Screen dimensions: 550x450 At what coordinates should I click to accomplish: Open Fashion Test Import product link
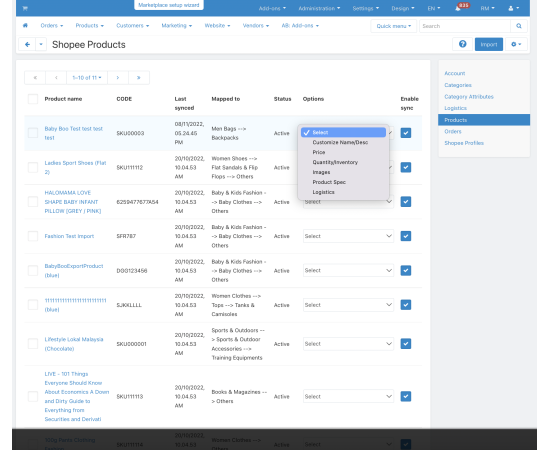tap(69, 236)
